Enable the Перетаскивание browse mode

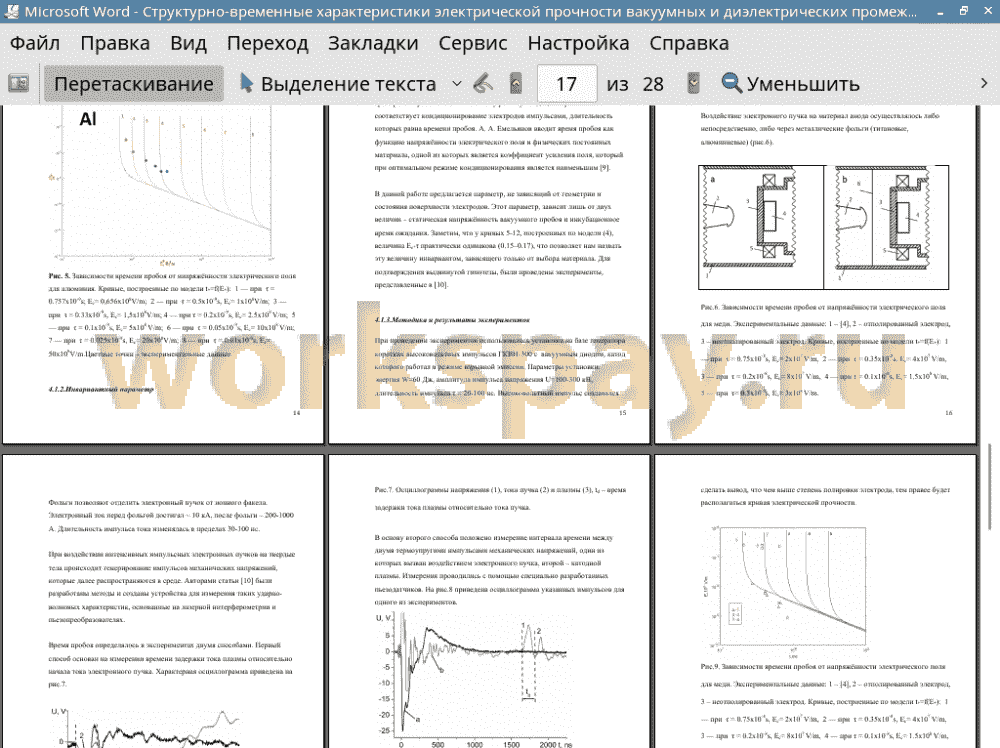point(133,84)
